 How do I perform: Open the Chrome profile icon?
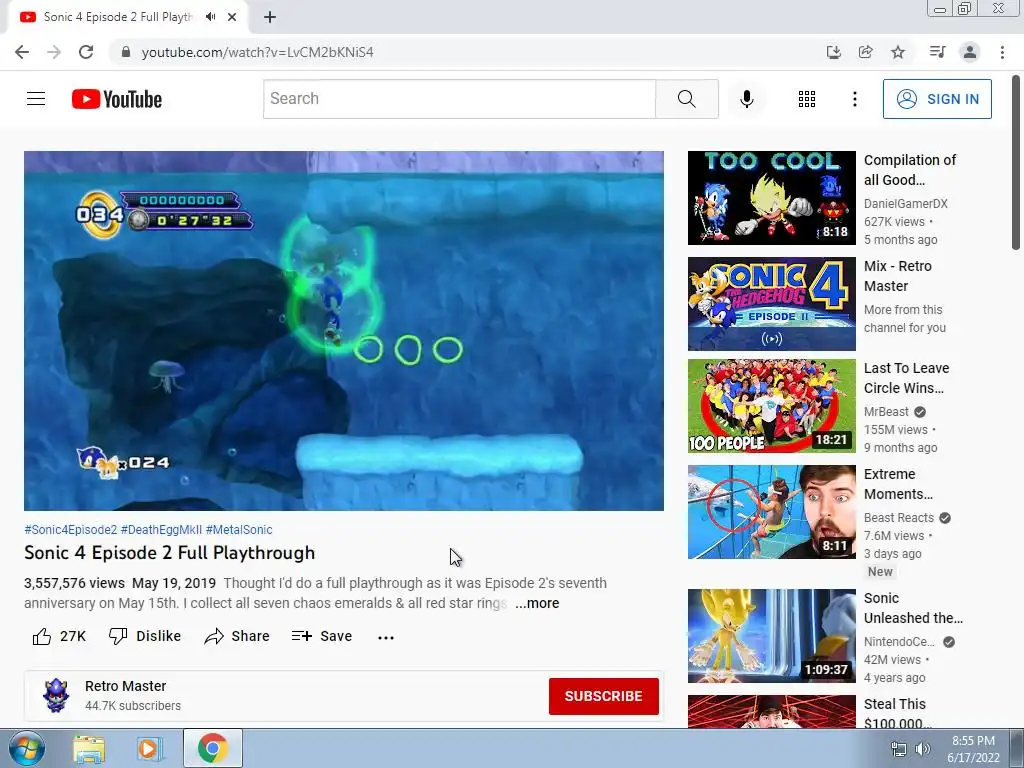pyautogui.click(x=970, y=52)
